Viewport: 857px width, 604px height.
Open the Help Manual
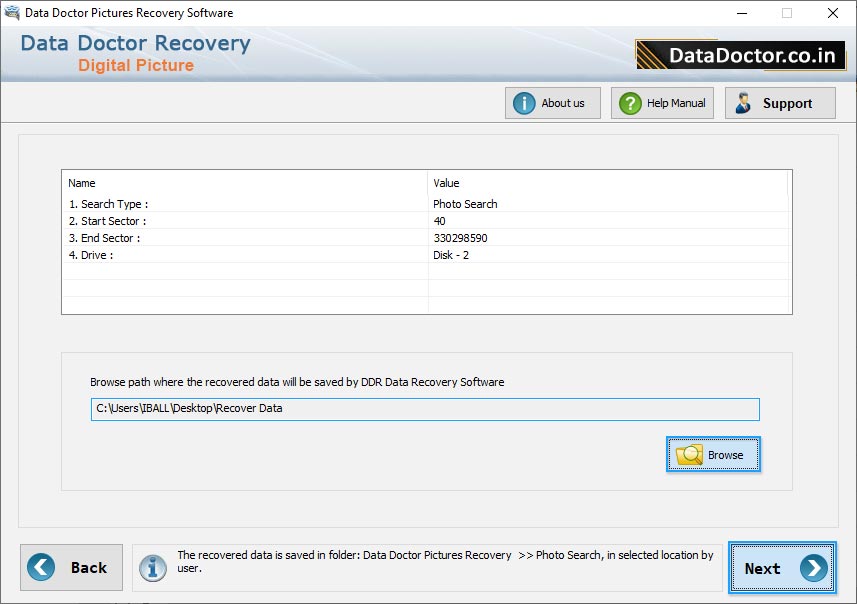662,102
